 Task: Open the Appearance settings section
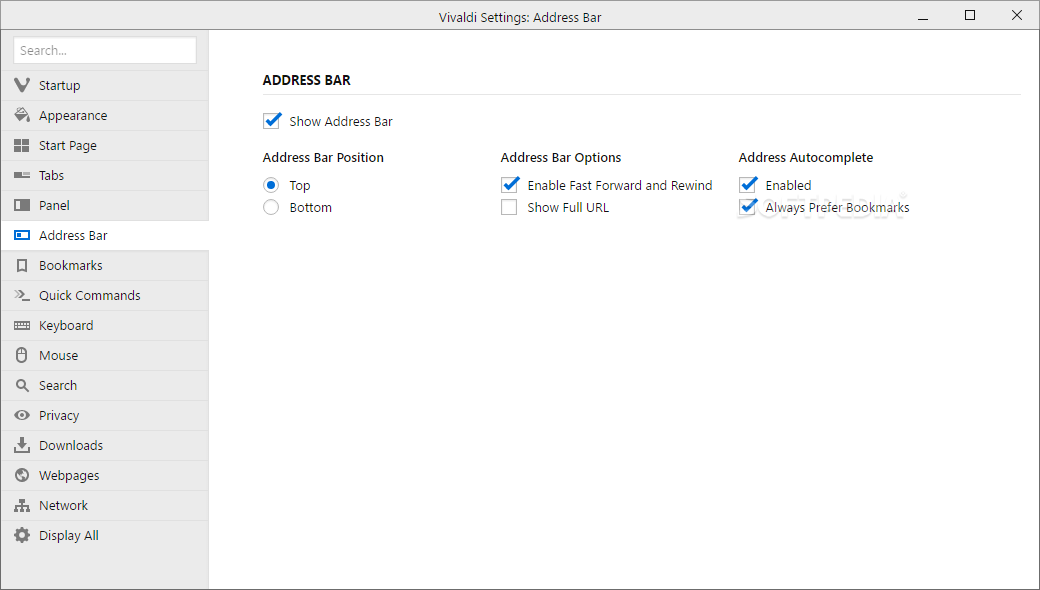point(73,115)
